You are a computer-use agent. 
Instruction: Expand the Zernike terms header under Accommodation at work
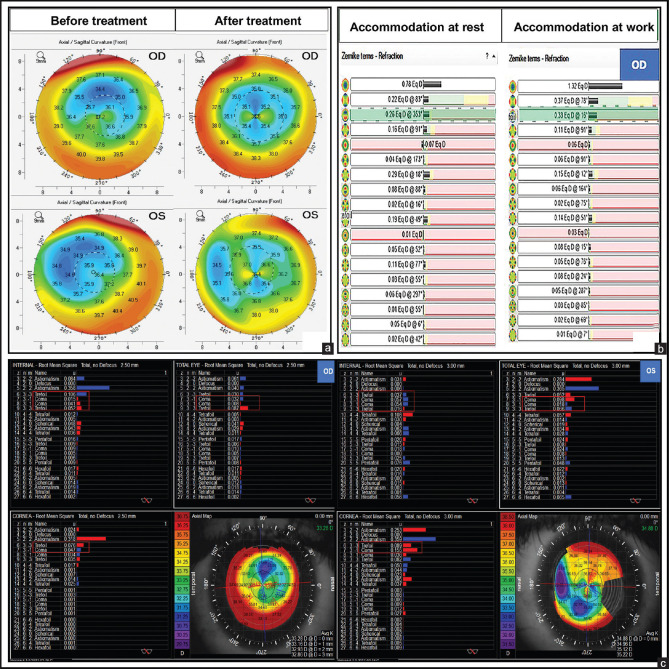(x=539, y=58)
